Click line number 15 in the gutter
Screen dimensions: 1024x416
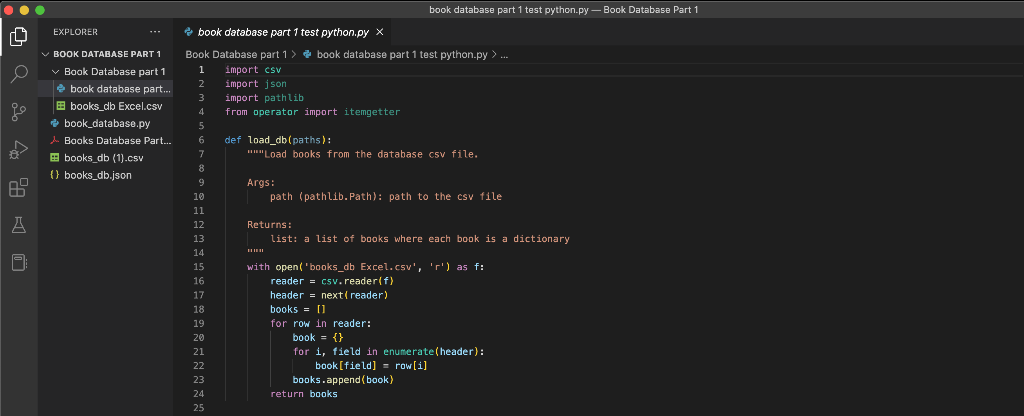click(199, 266)
